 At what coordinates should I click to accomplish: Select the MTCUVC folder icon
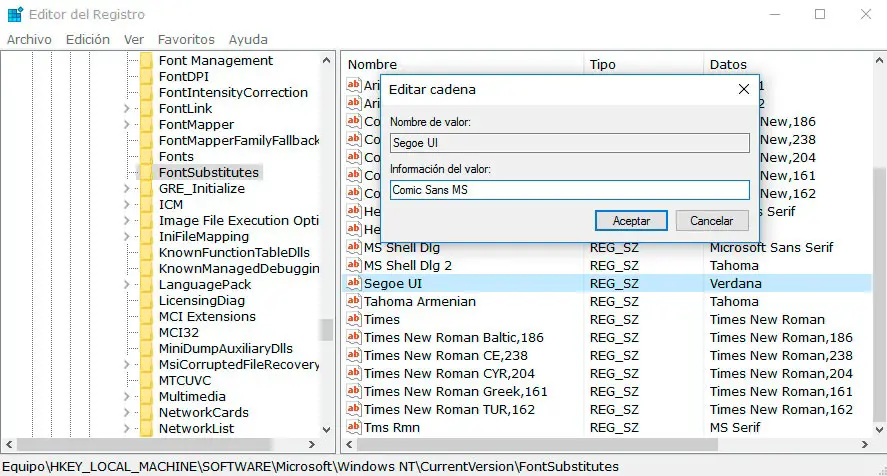[146, 380]
